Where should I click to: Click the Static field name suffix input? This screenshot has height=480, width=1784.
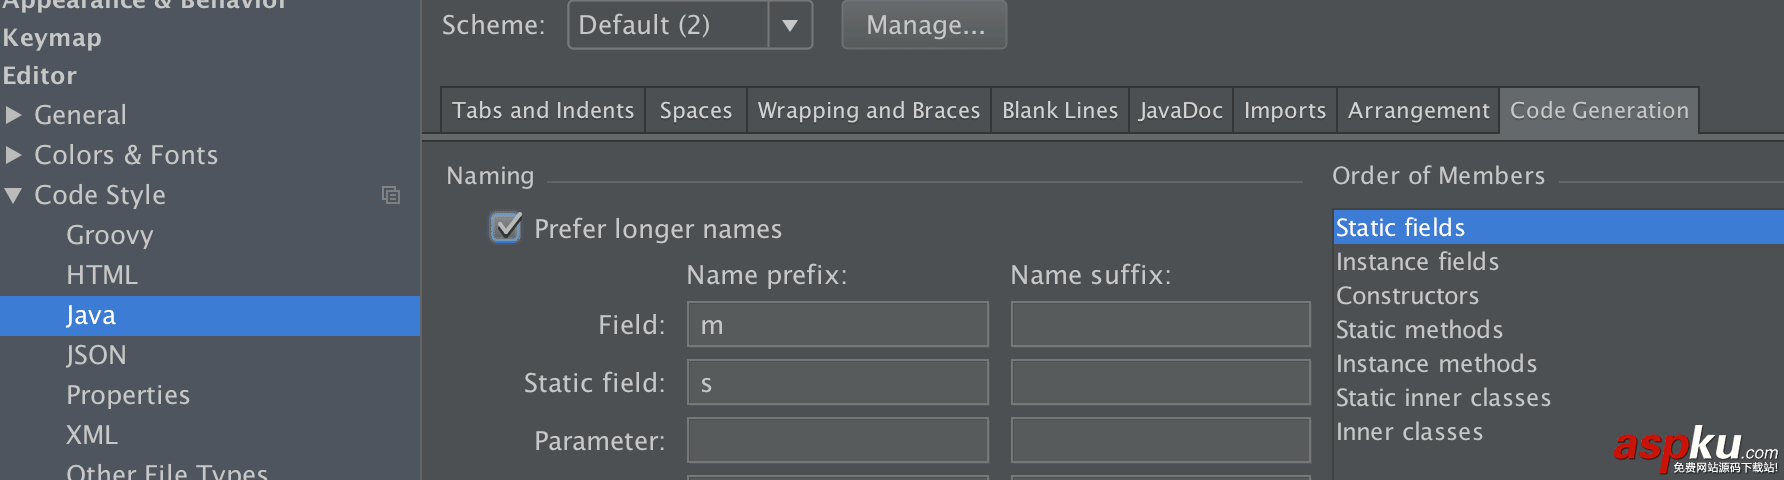coord(1160,382)
